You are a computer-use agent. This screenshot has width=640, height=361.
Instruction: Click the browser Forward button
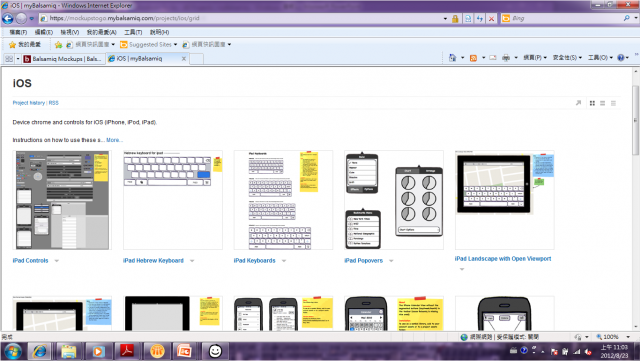[x=21, y=18]
